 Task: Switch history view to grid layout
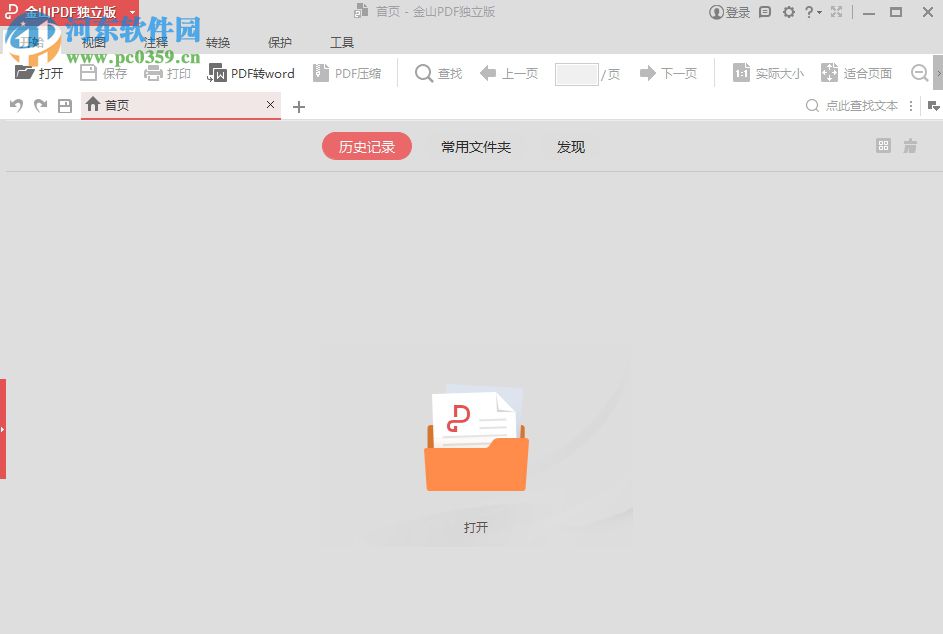(882, 146)
